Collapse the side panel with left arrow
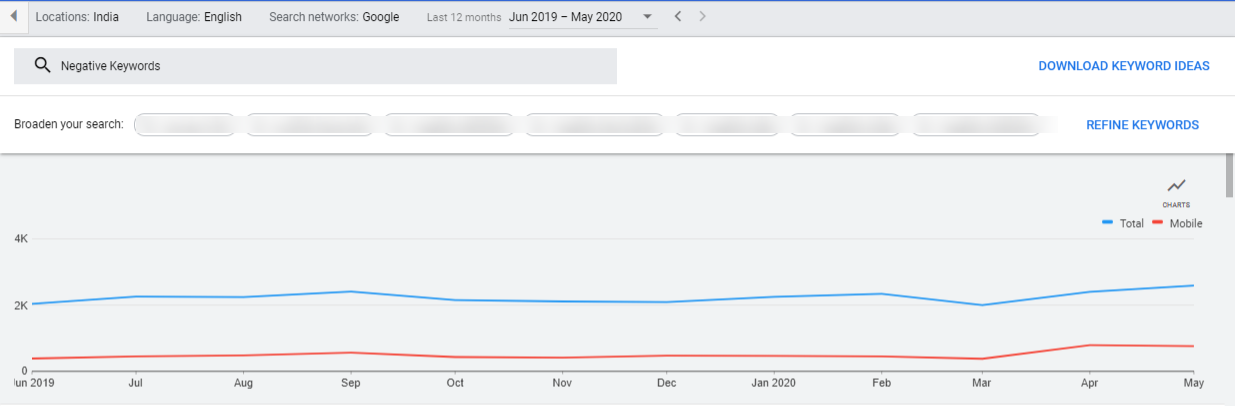This screenshot has width=1236, height=406. (13, 17)
